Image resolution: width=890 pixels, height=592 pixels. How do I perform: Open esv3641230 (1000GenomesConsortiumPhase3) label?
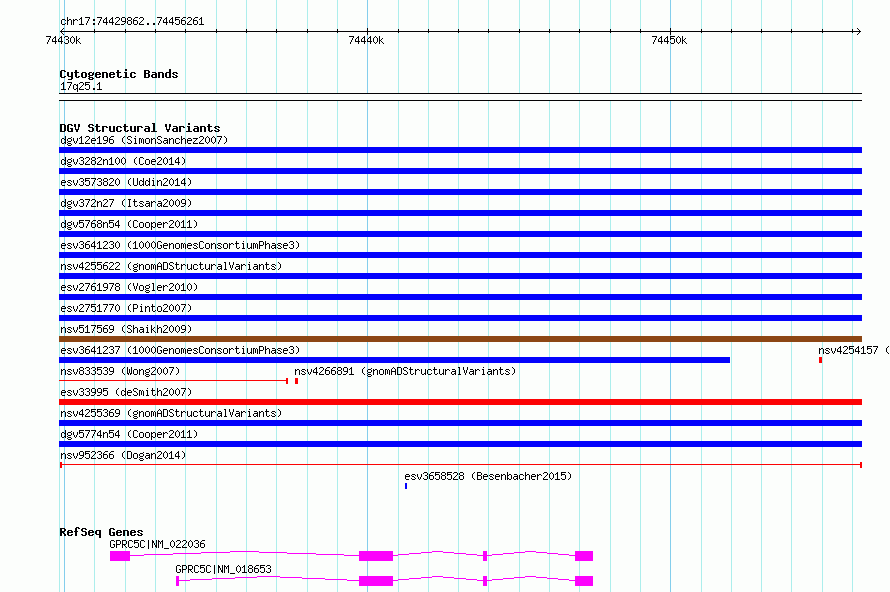click(x=180, y=245)
